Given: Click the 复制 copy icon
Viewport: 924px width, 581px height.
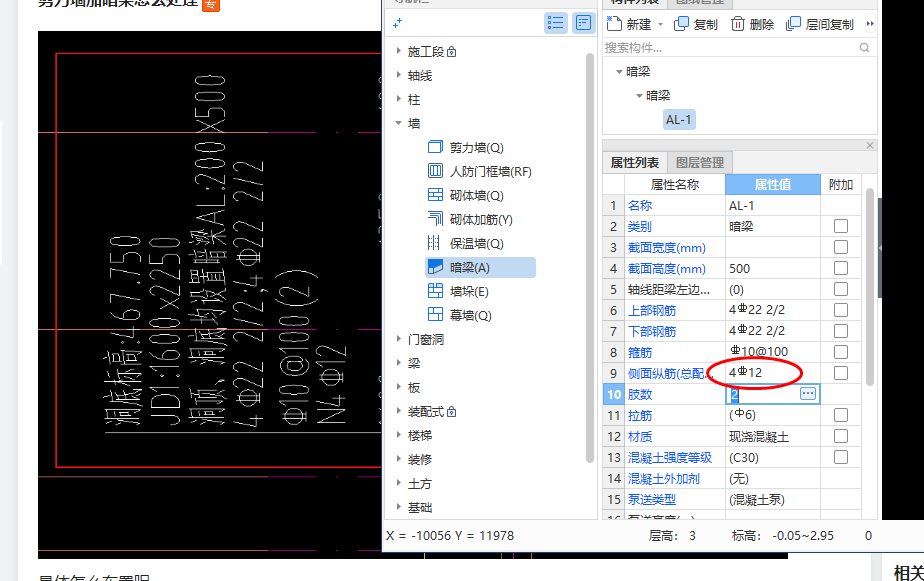Looking at the screenshot, I should tap(681, 24).
